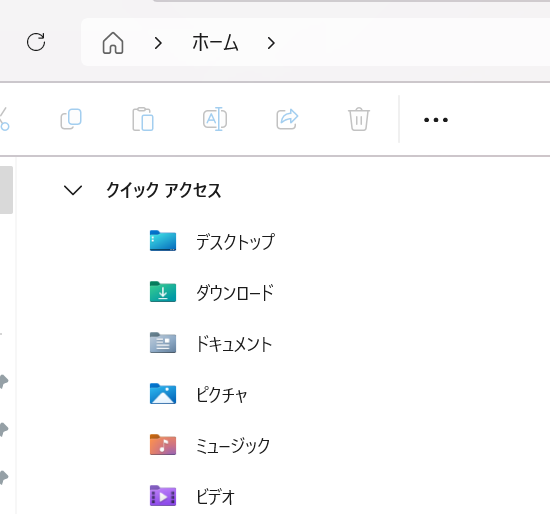Screen dimensions: 550x514
Task: Expand chevron after the Home icon
Action: click(158, 43)
